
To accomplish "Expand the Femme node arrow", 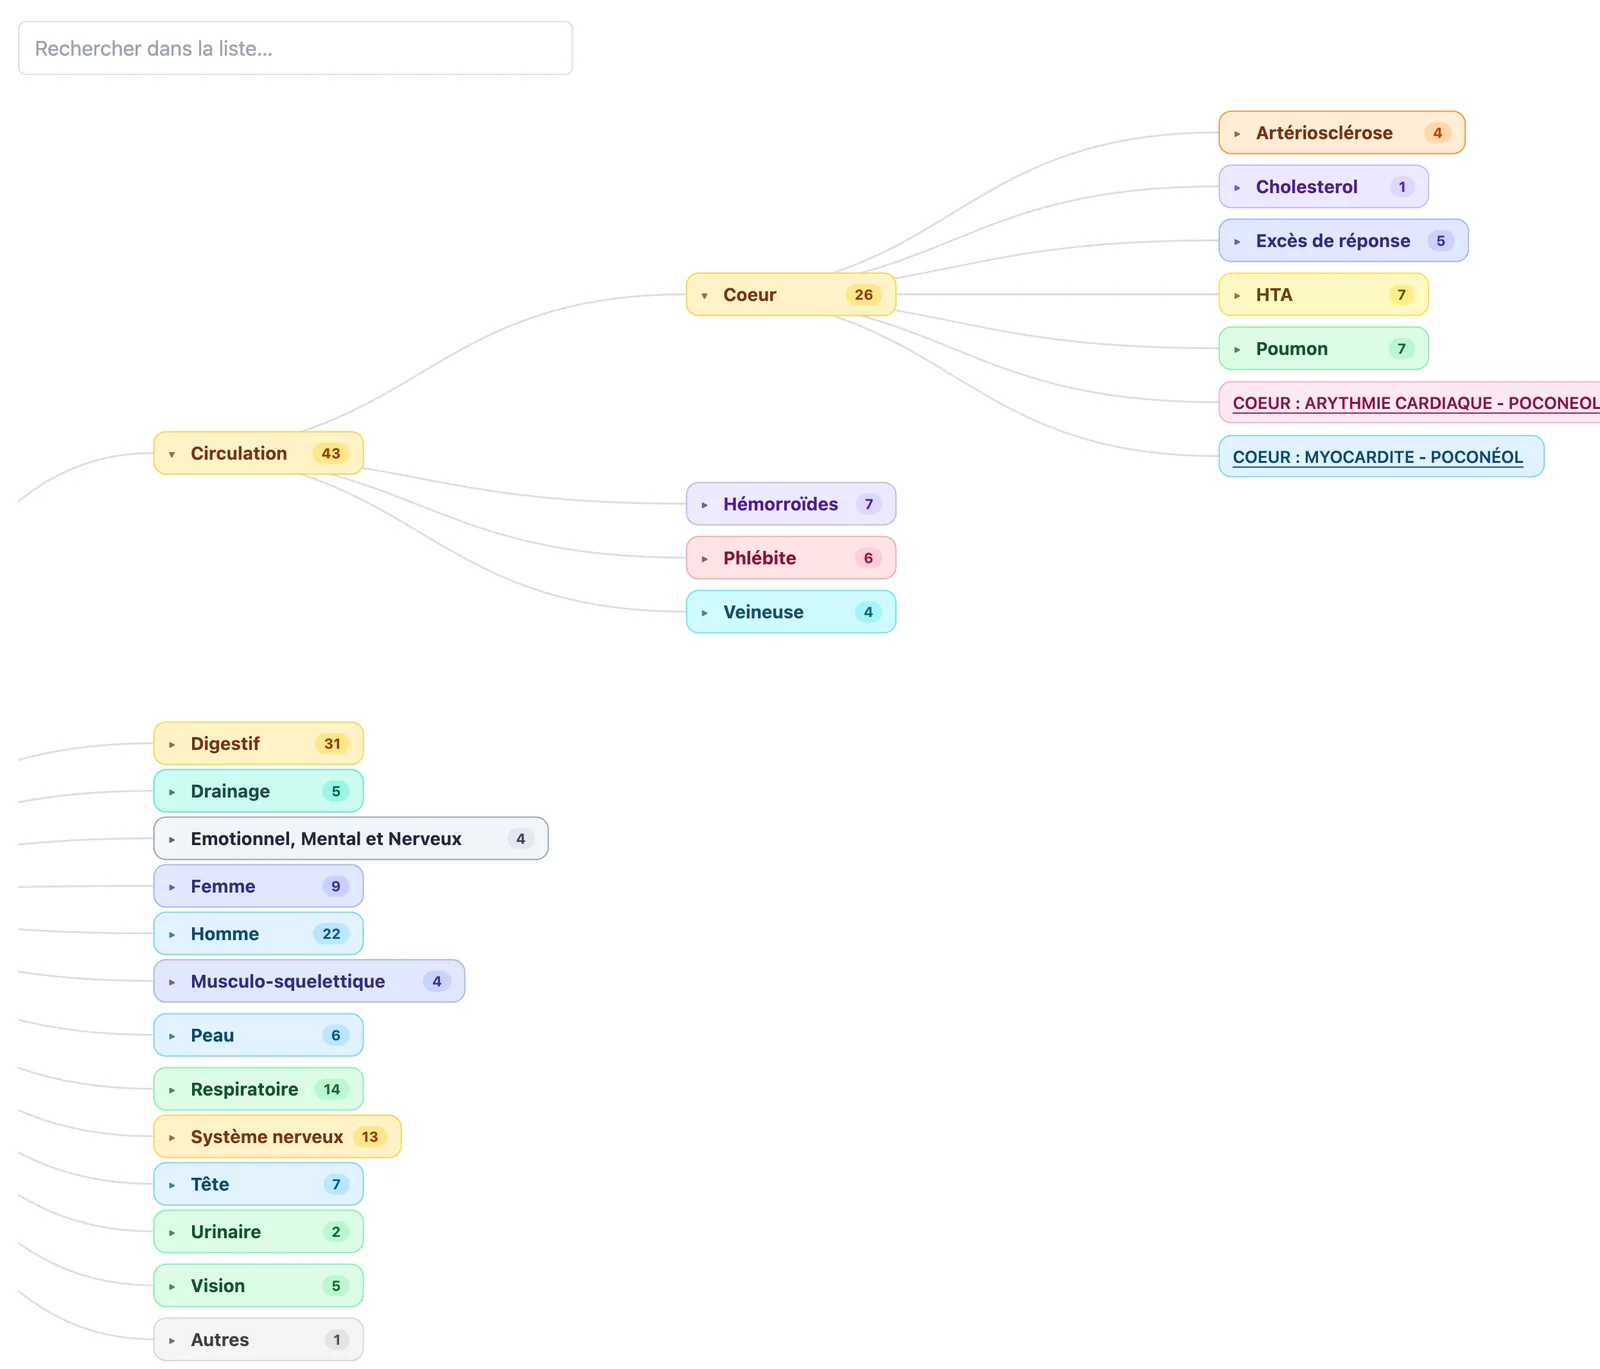I will click(x=172, y=887).
